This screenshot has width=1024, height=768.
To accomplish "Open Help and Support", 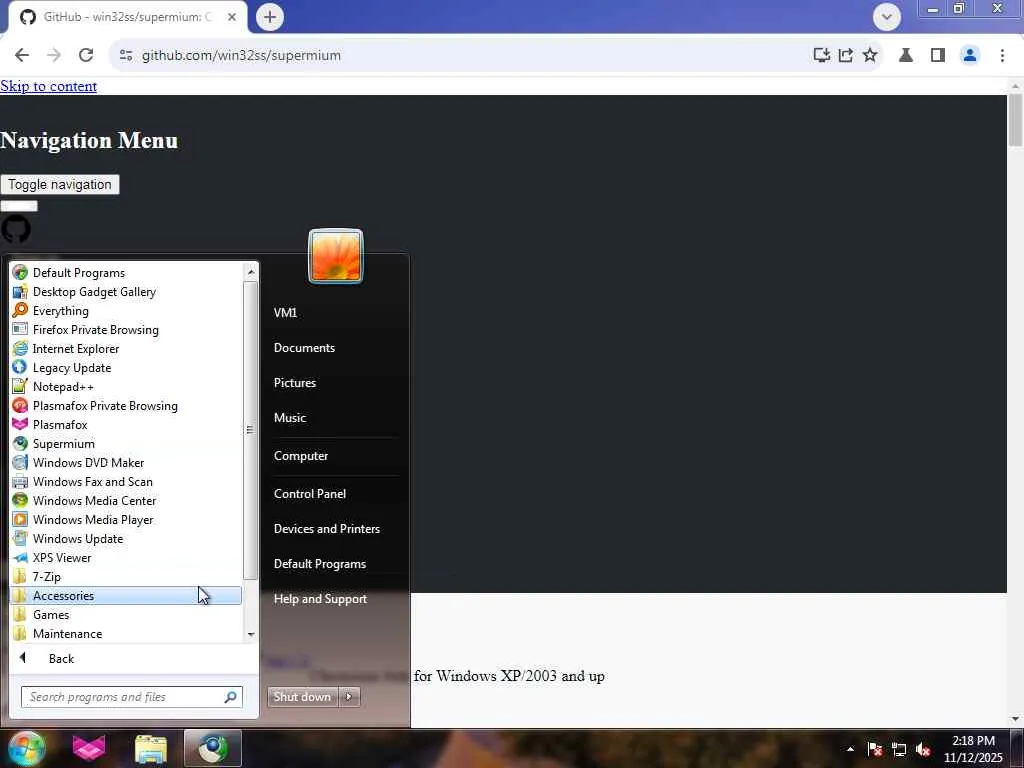I will 320,599.
